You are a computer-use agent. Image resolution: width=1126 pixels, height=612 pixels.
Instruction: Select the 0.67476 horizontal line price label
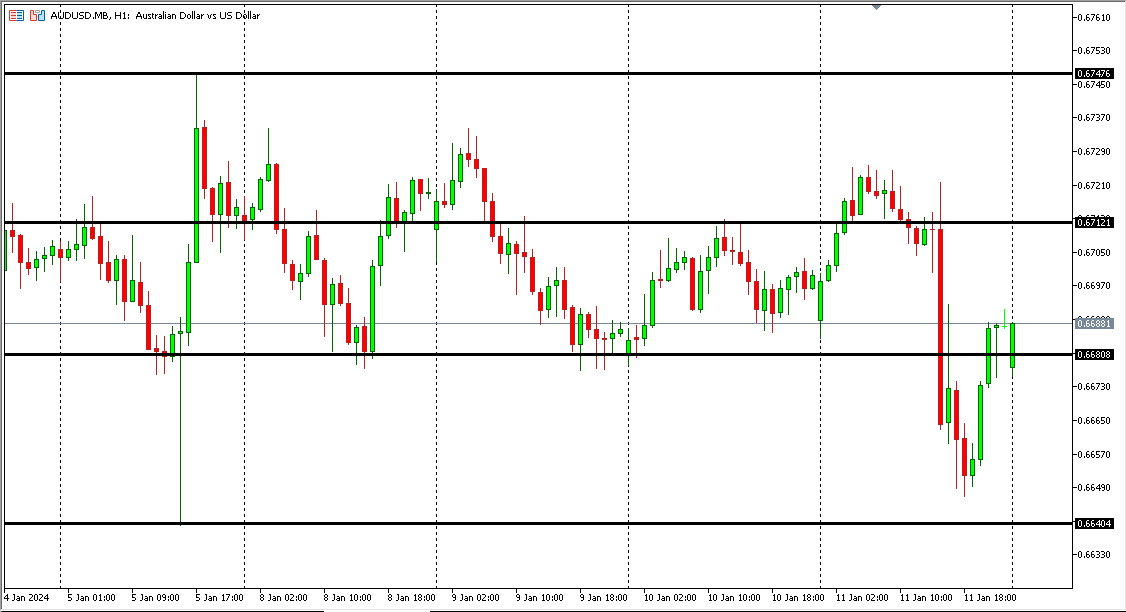pyautogui.click(x=1094, y=73)
